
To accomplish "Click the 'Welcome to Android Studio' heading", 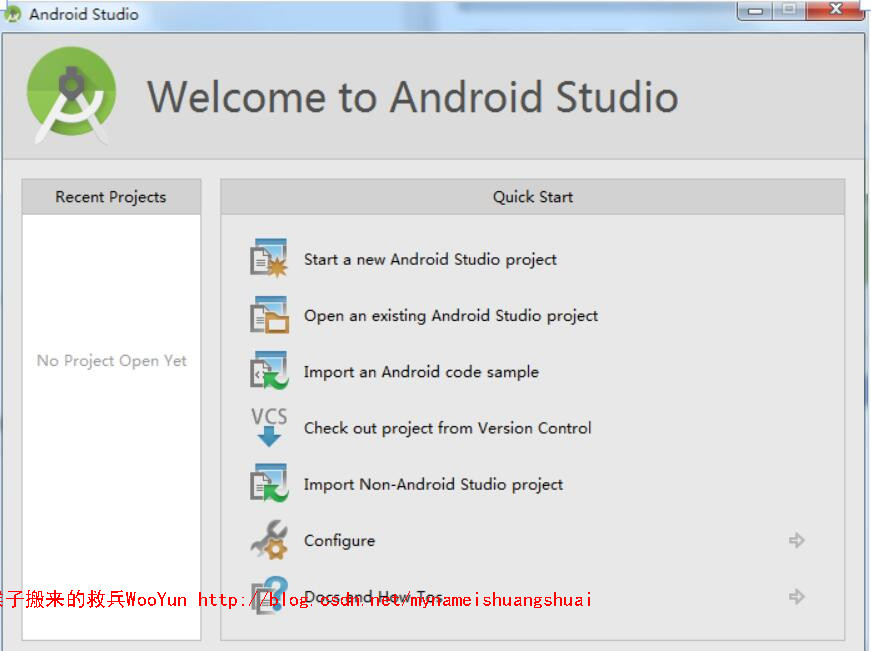I will (x=412, y=97).
